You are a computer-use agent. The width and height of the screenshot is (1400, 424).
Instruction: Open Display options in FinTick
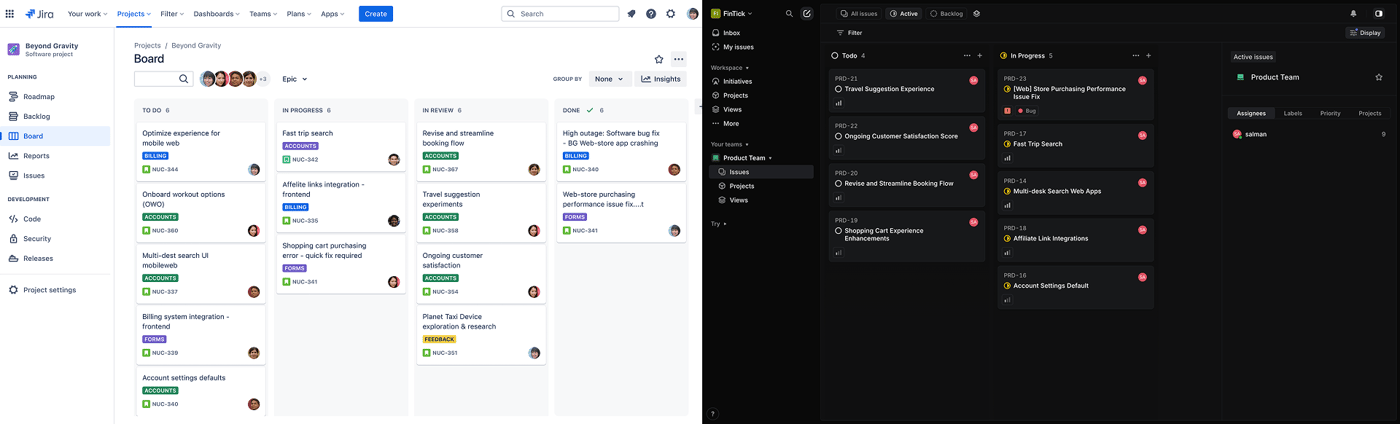coord(1365,33)
